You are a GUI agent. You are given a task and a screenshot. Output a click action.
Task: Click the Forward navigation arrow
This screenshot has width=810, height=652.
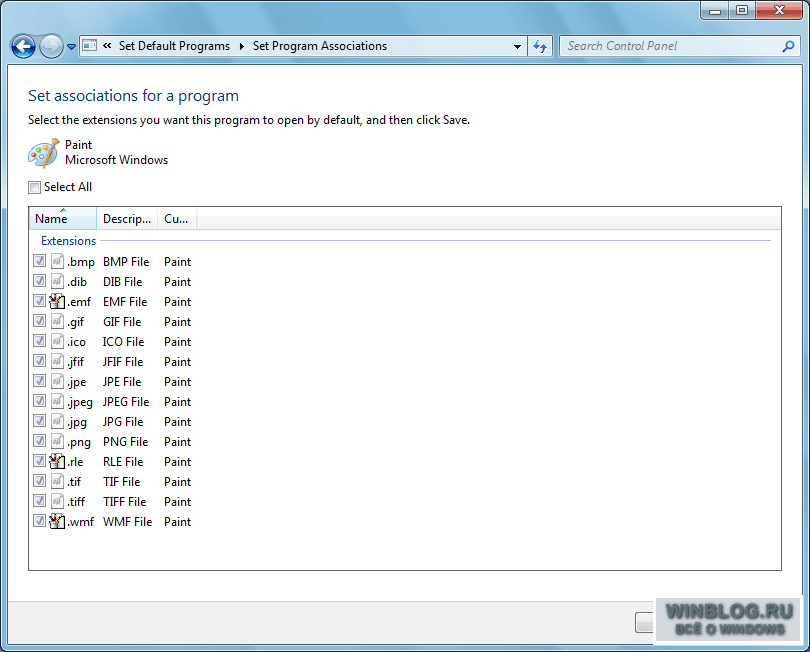click(51, 46)
